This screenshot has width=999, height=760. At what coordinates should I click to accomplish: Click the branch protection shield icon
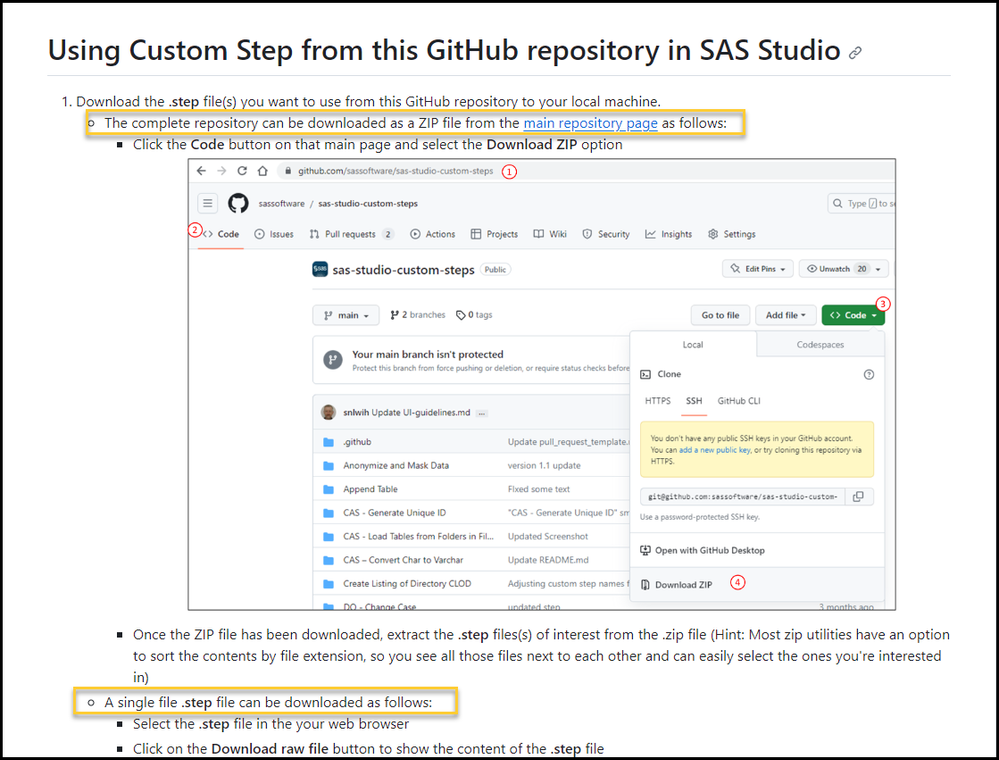333,360
